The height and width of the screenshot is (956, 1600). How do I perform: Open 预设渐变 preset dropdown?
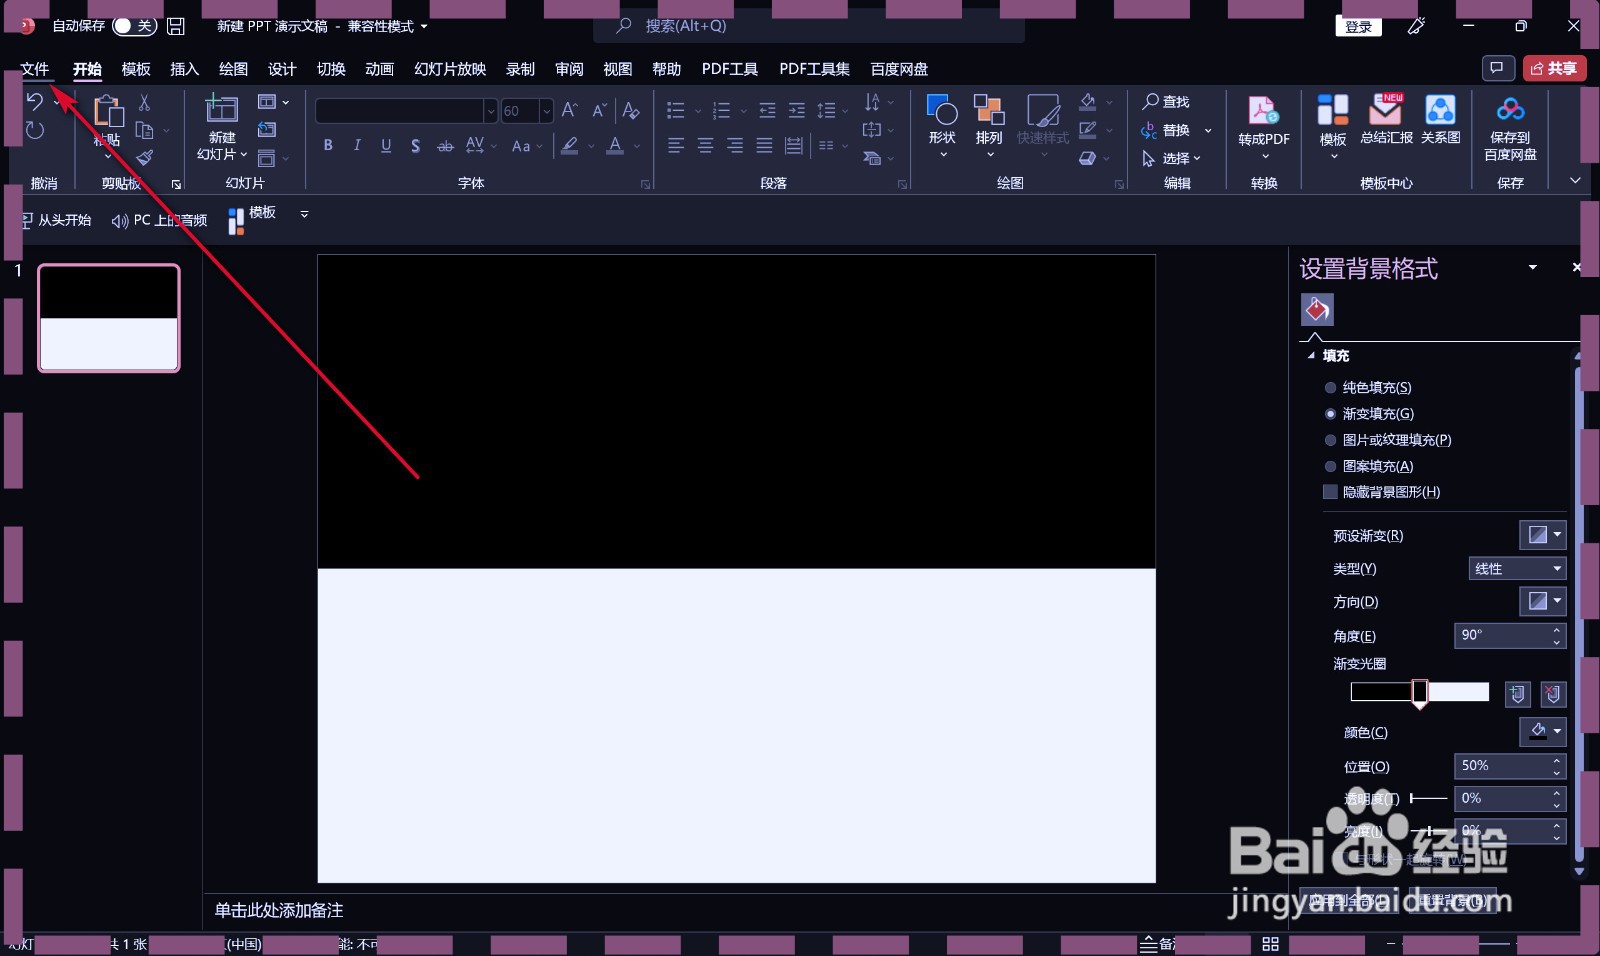(x=1542, y=535)
